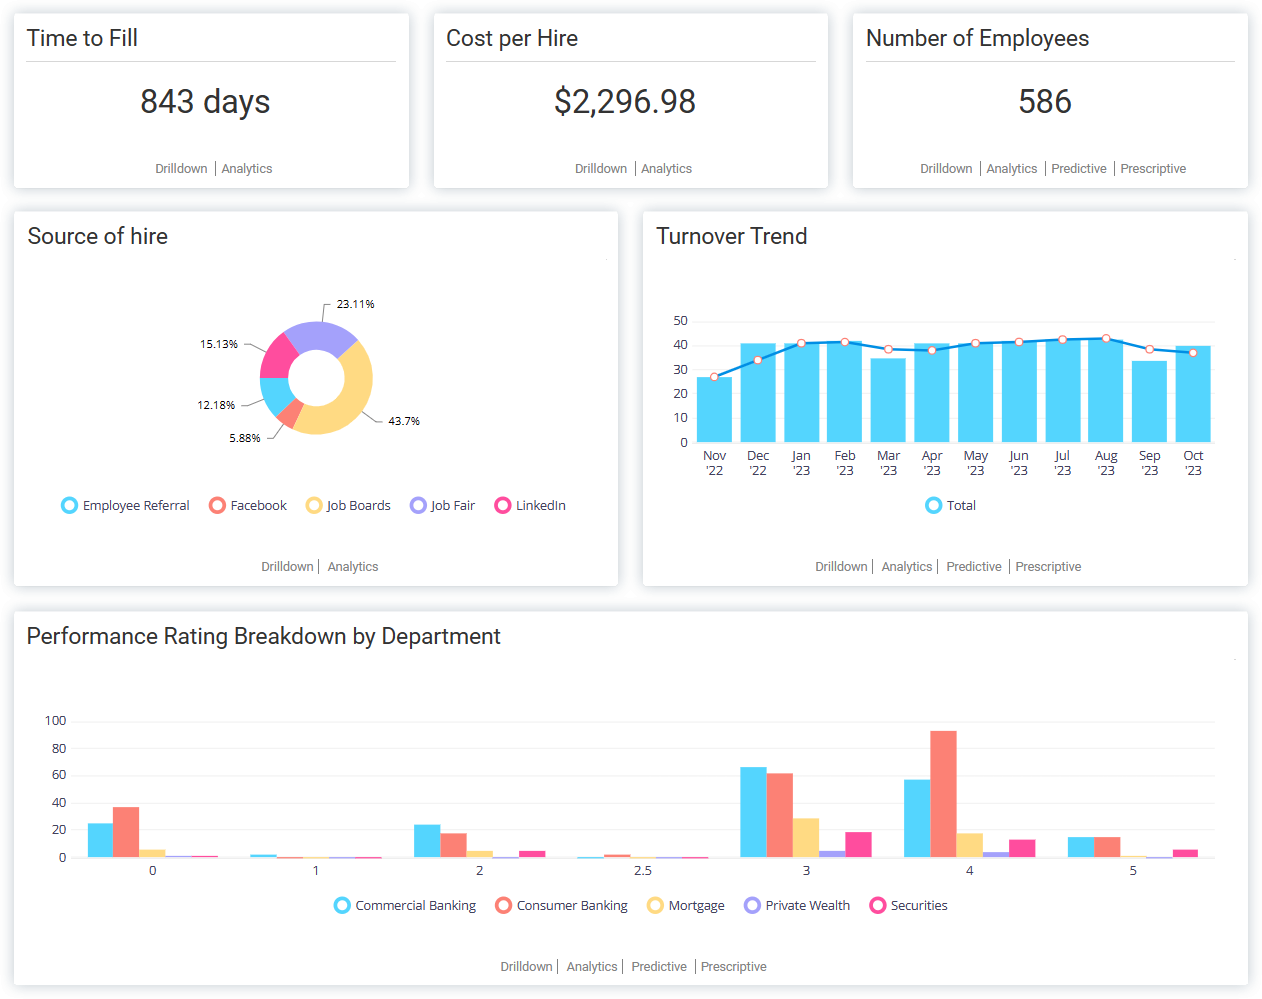1262x999 pixels.
Task: Open Prescriptive under Number of Employees
Action: click(x=1153, y=169)
